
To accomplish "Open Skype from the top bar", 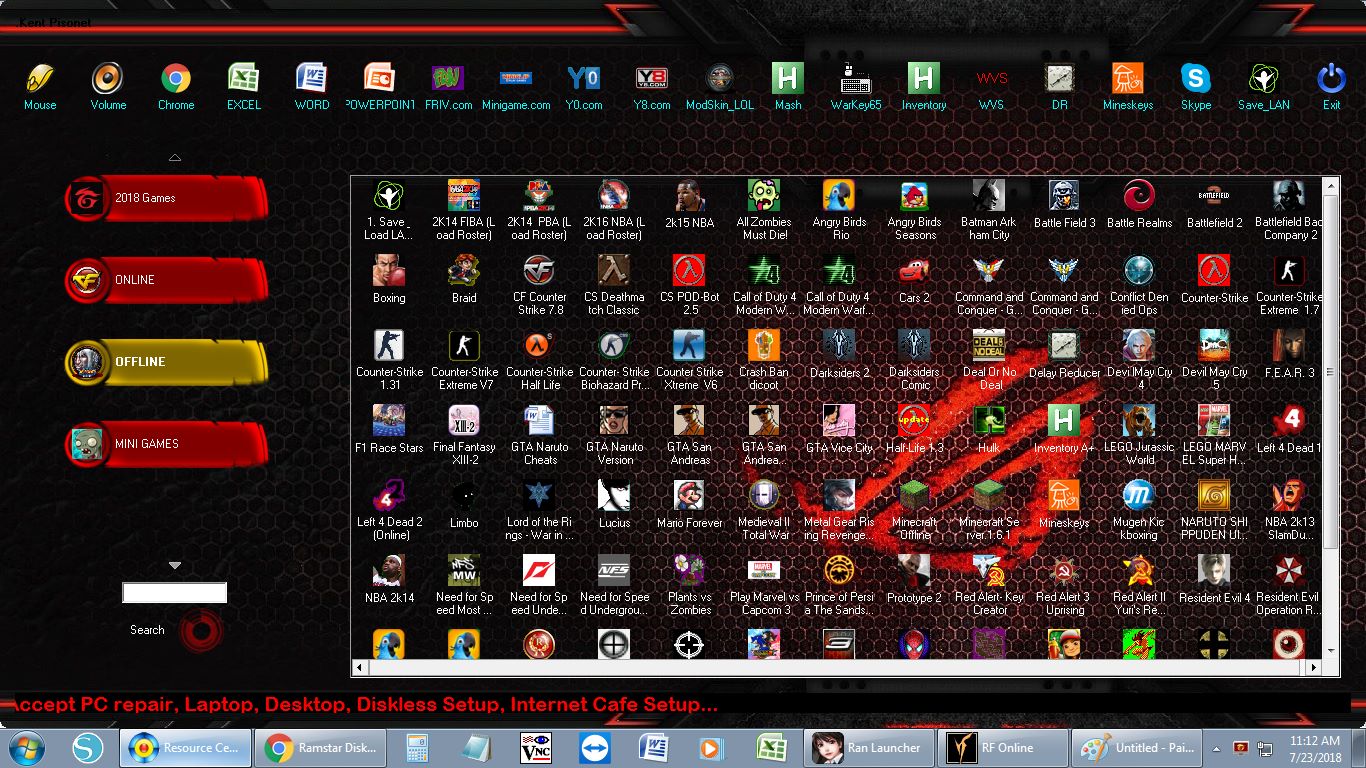I will (1196, 86).
